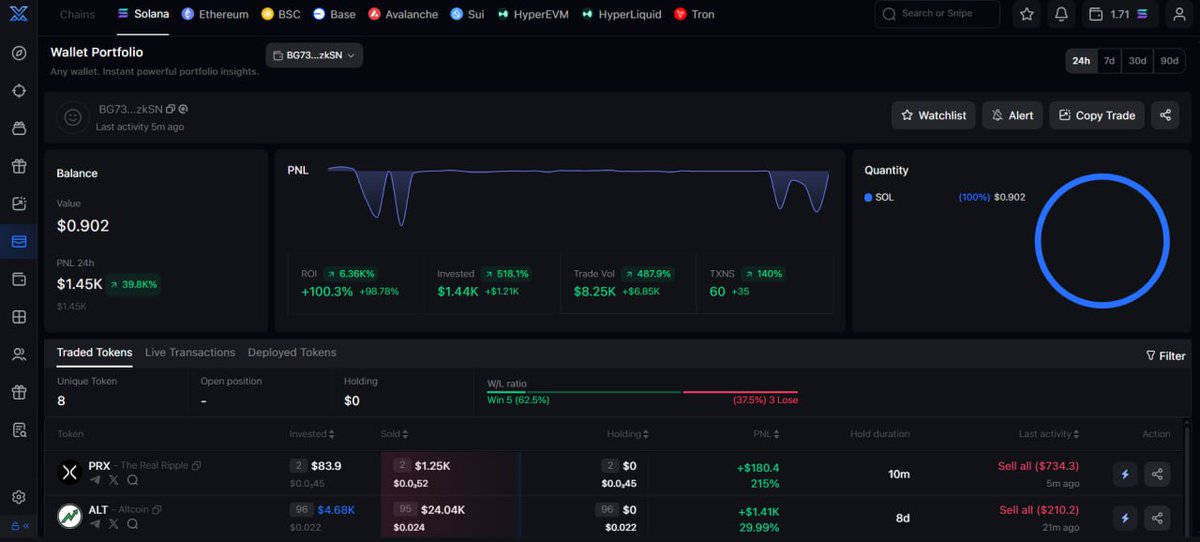Select the 90d time range
The width and height of the screenshot is (1200, 542).
click(1169, 61)
